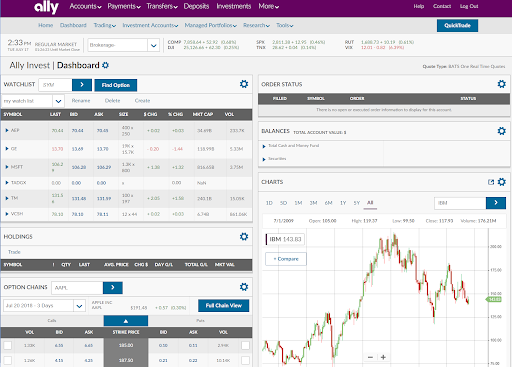
Task: Check the 185.00 strike call checkbox
Action: (7, 346)
